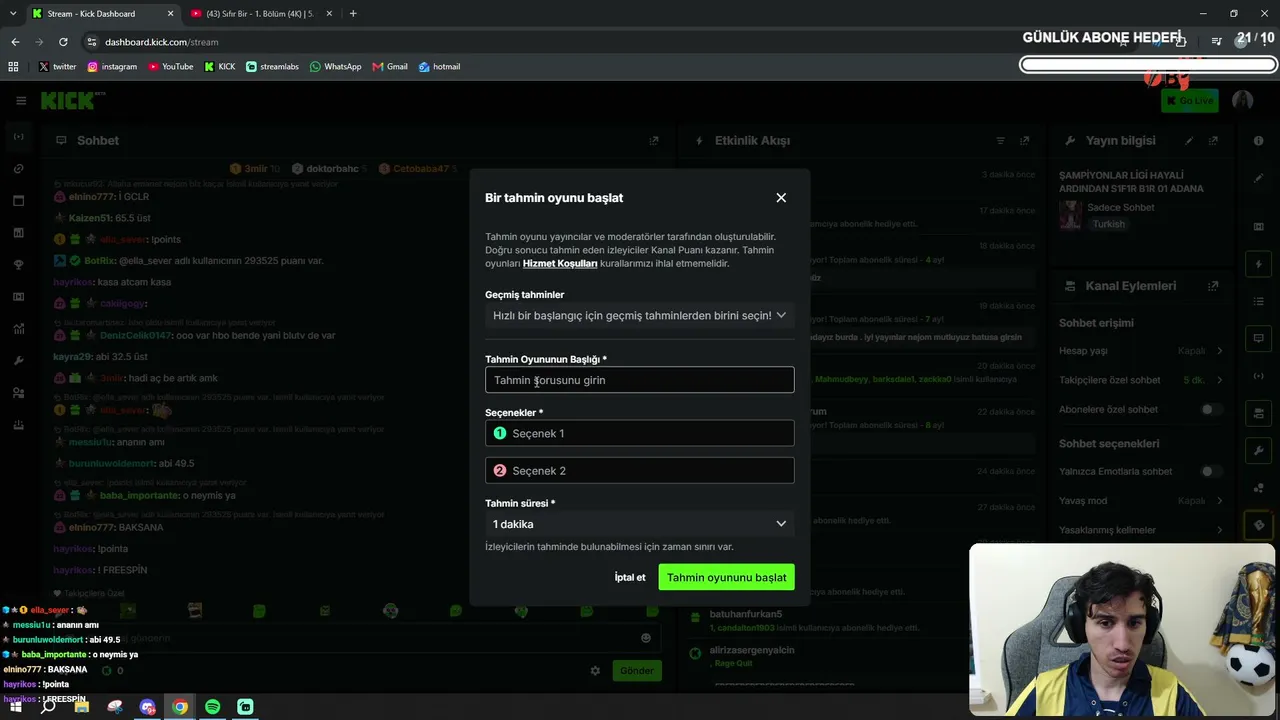Open the hotmail bookmark
Screen dimensions: 1280x720
tap(439, 67)
